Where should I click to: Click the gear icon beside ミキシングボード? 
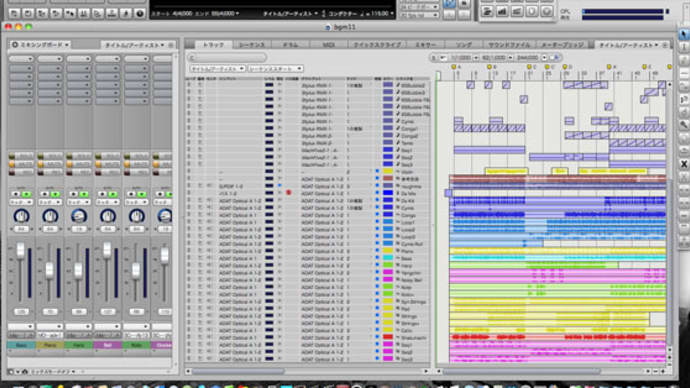15,44
